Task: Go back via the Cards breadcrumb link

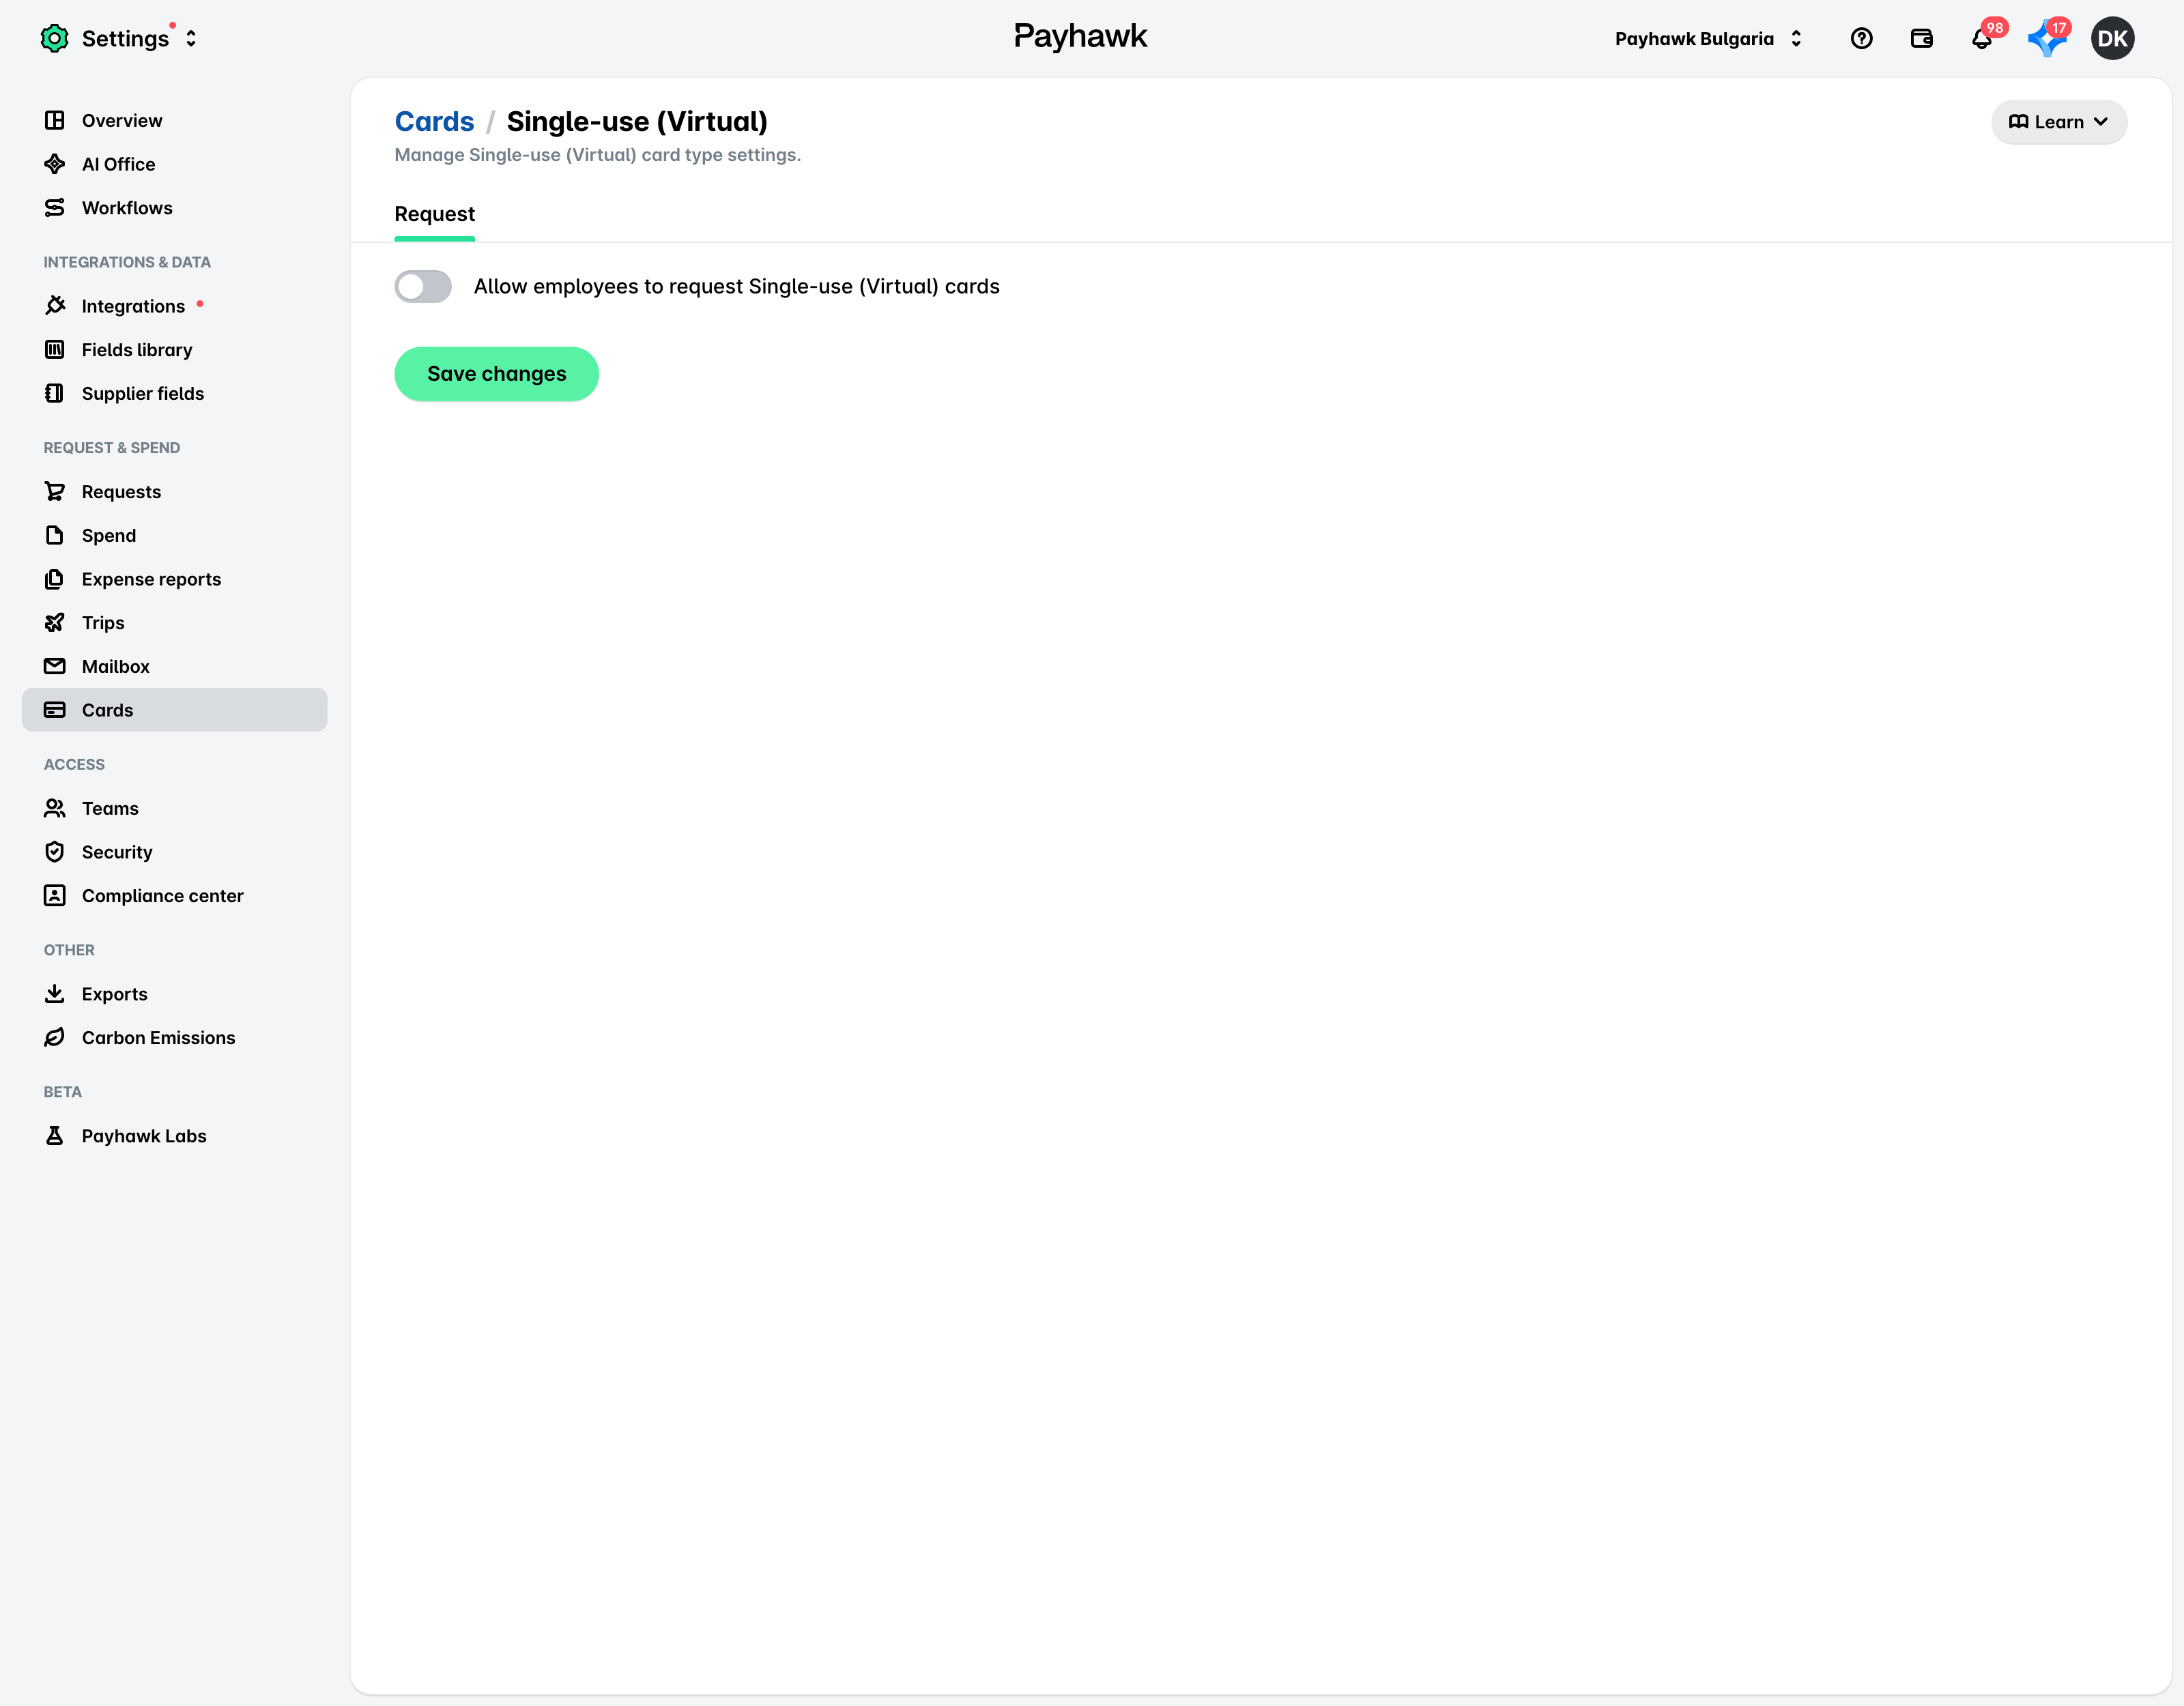Action: tap(434, 121)
